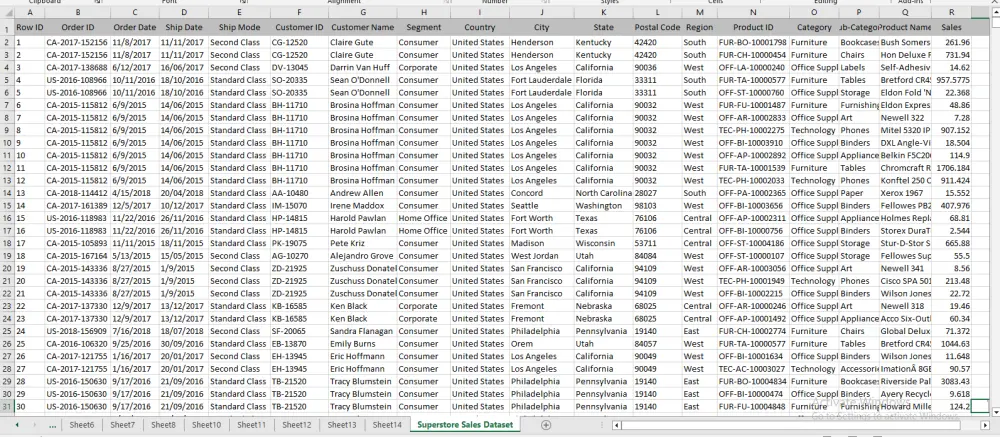Click the horizontal scrollbar thumb
The image size is (1000, 437).
tap(790, 425)
